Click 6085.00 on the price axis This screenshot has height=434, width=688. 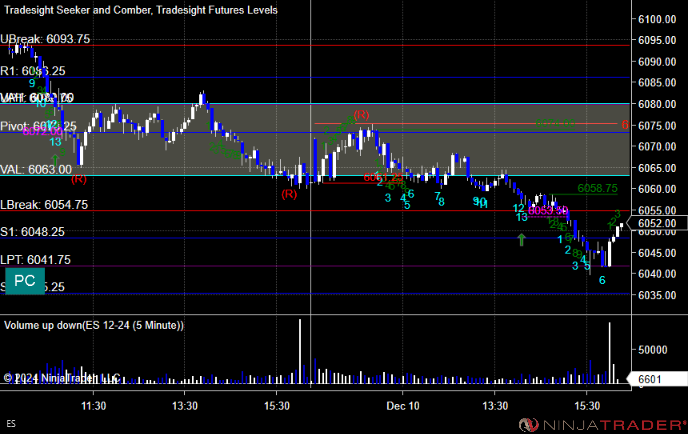(x=657, y=82)
